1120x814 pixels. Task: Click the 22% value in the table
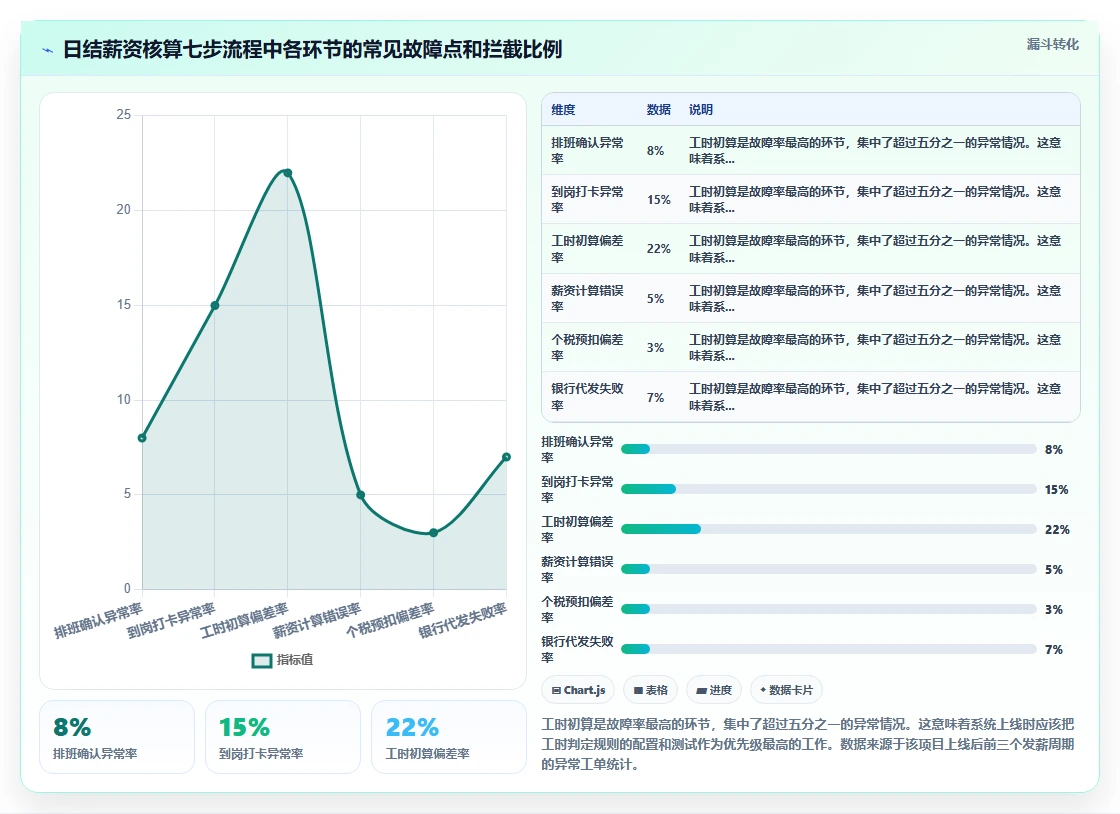point(659,249)
